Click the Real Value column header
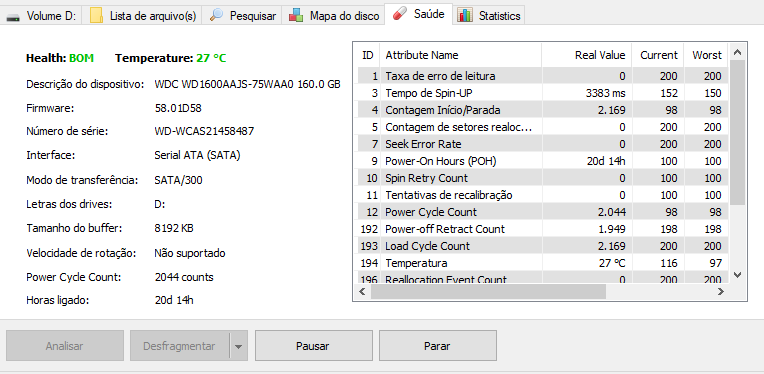This screenshot has width=764, height=374. 586,55
